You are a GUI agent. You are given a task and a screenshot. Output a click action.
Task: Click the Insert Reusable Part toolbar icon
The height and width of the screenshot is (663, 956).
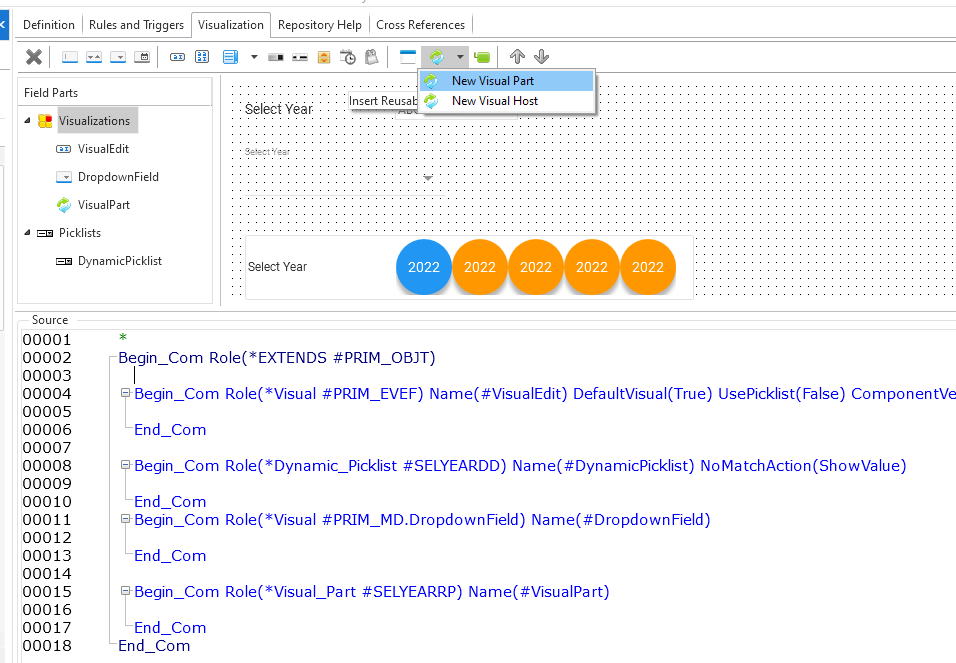437,57
